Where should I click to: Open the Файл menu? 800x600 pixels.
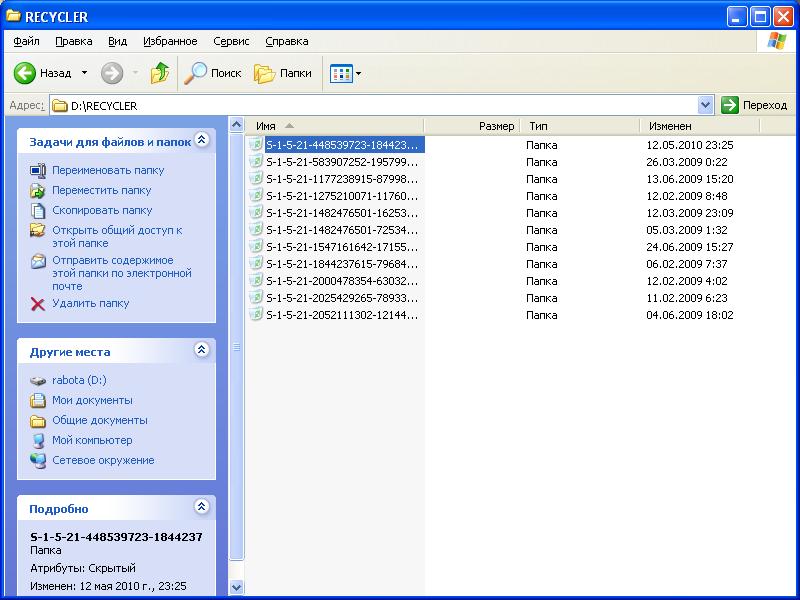(27, 42)
